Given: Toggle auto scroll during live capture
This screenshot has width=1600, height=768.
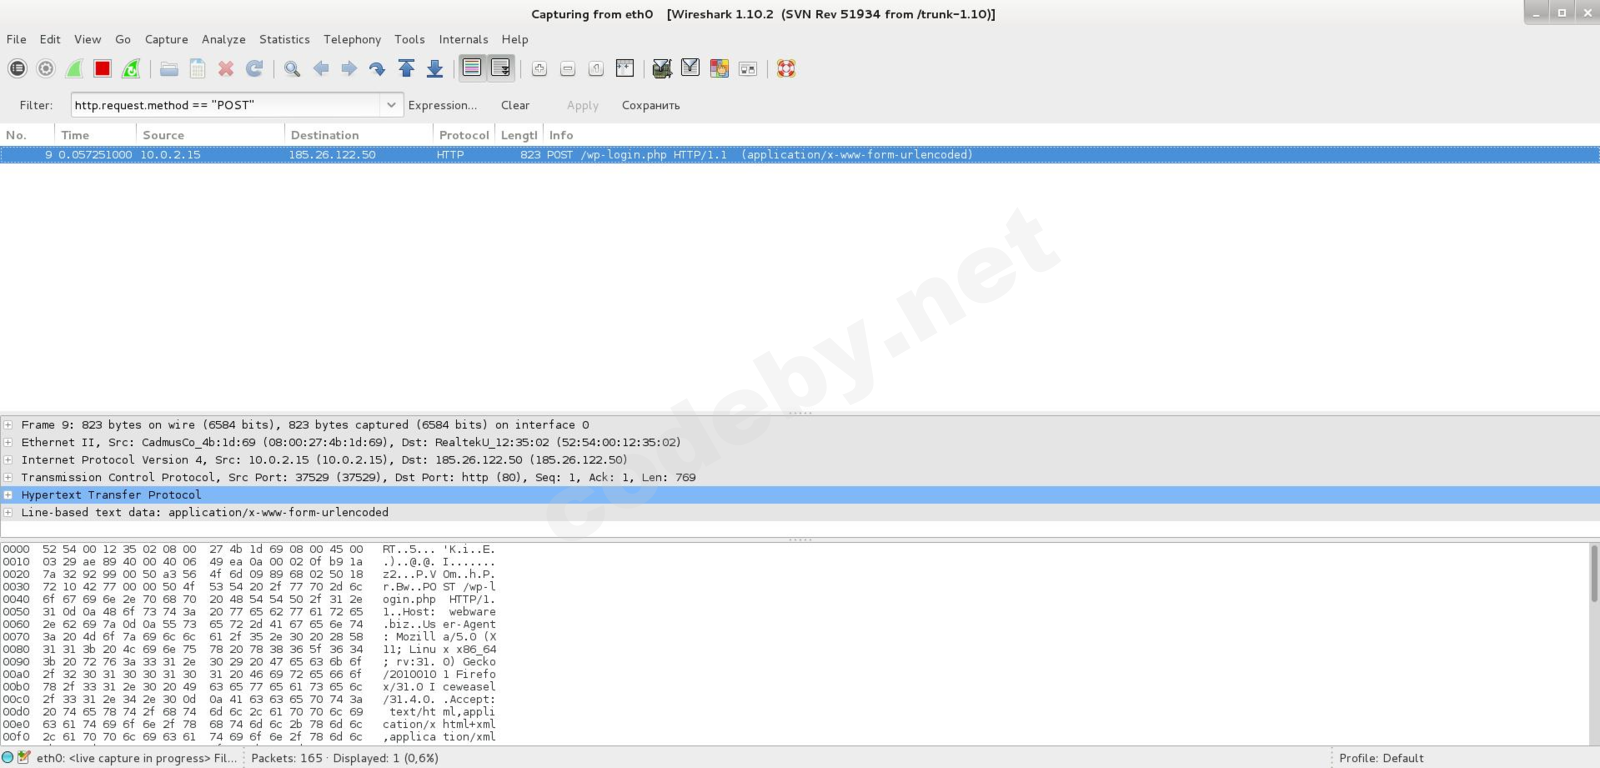Looking at the screenshot, I should (x=501, y=68).
